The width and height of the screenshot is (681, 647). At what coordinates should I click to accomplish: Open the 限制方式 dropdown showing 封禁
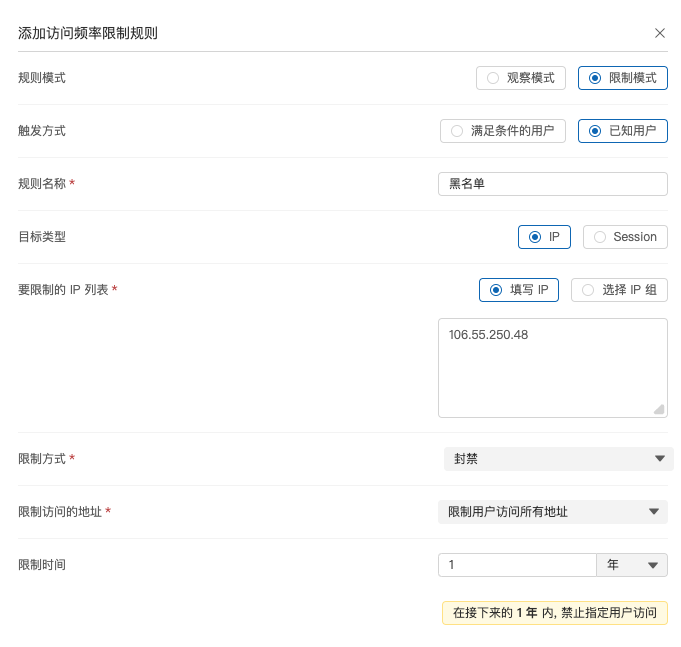click(558, 459)
